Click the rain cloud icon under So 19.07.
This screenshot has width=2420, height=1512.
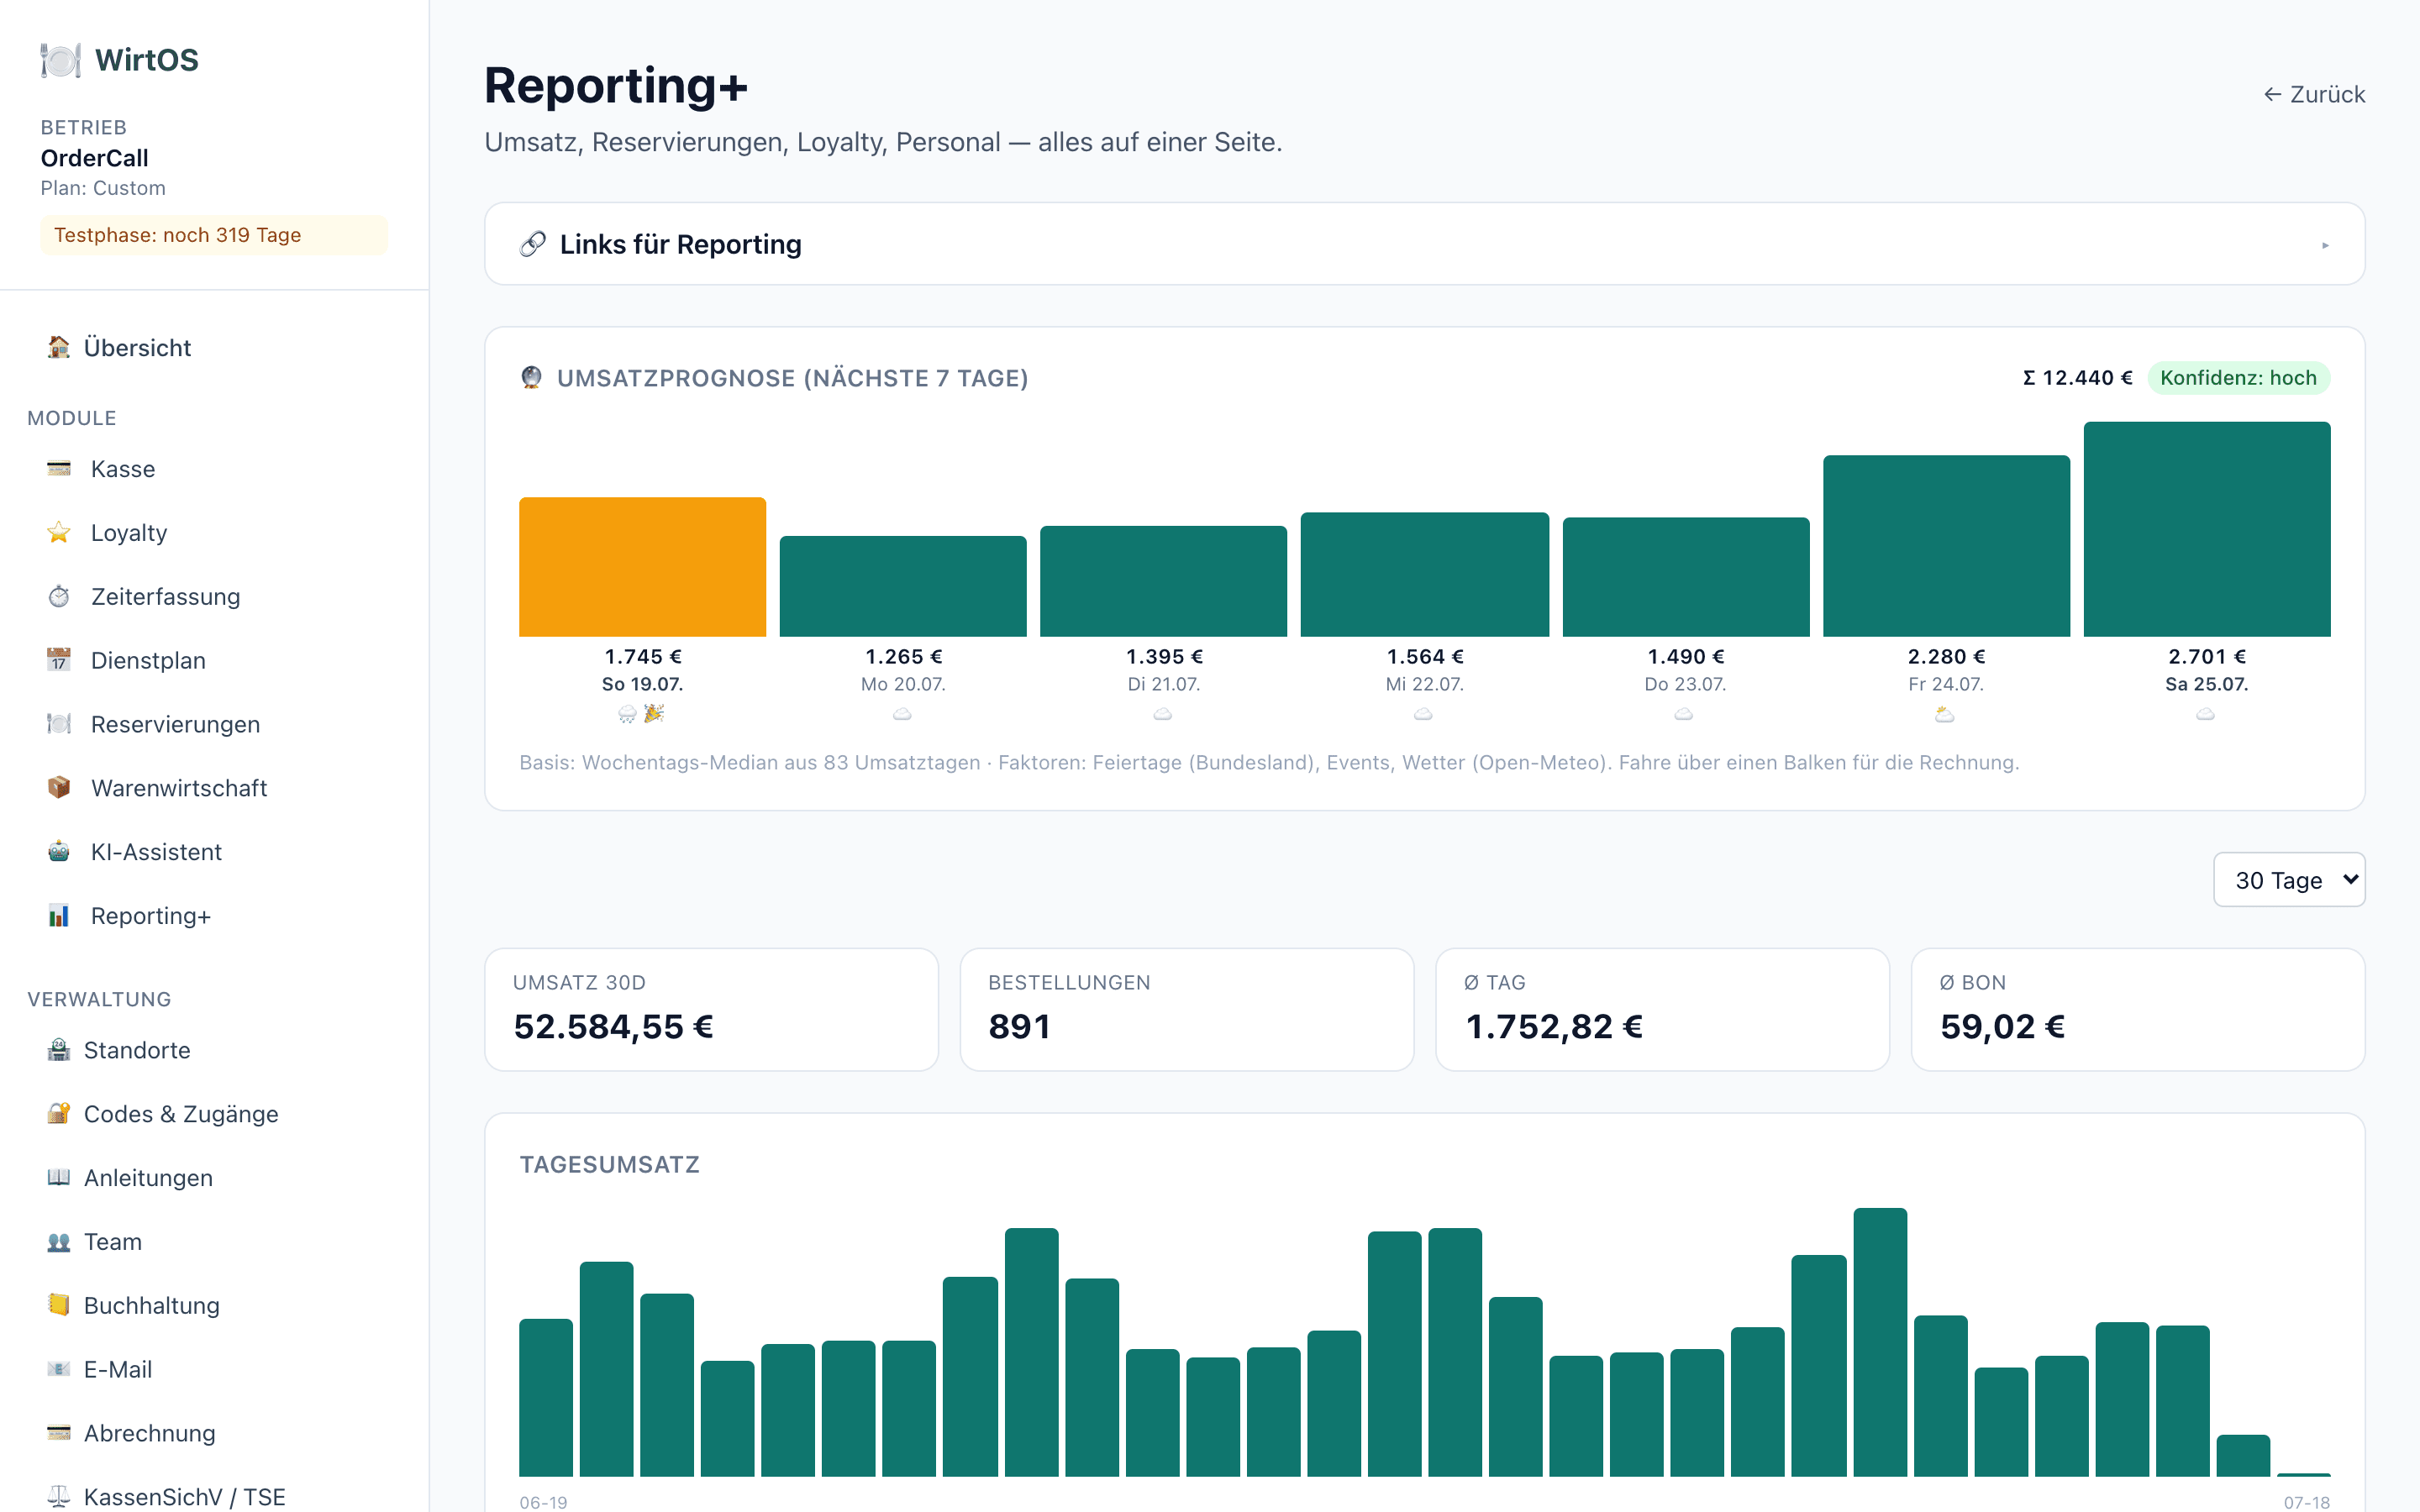(x=627, y=713)
